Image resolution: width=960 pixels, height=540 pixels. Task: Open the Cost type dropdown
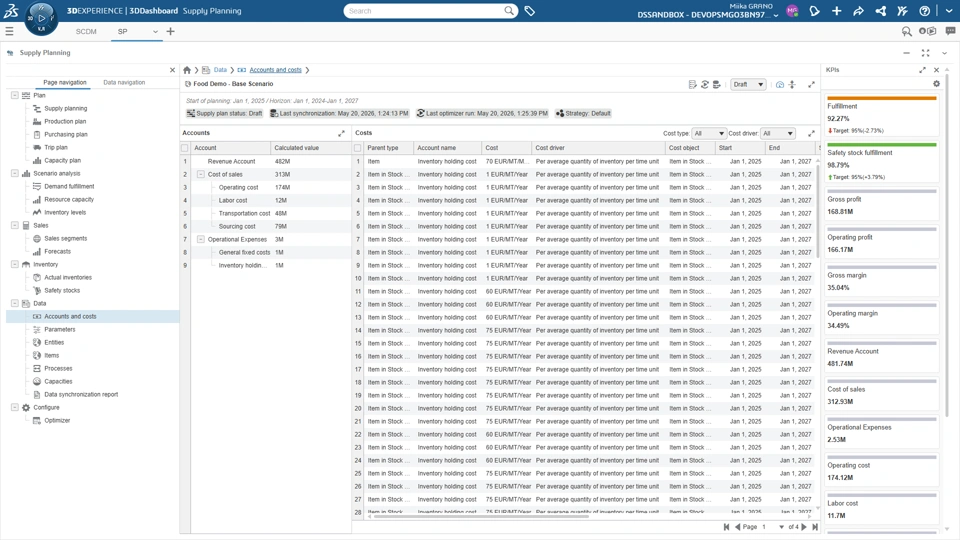pyautogui.click(x=708, y=133)
